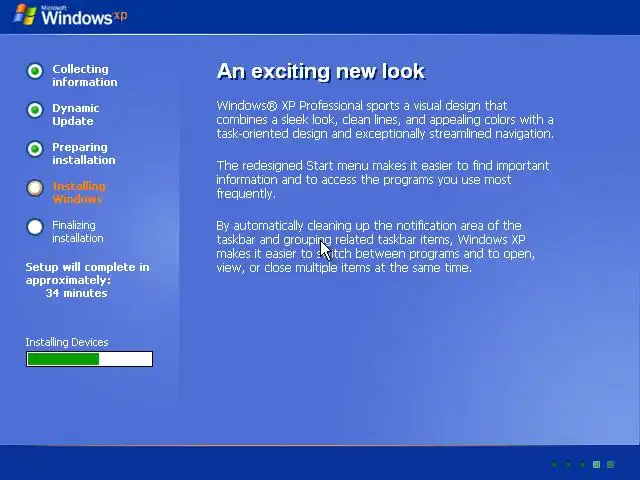Screen dimensions: 640x480
Task: Select the Finalizing installation step bullet
Action: [35, 227]
